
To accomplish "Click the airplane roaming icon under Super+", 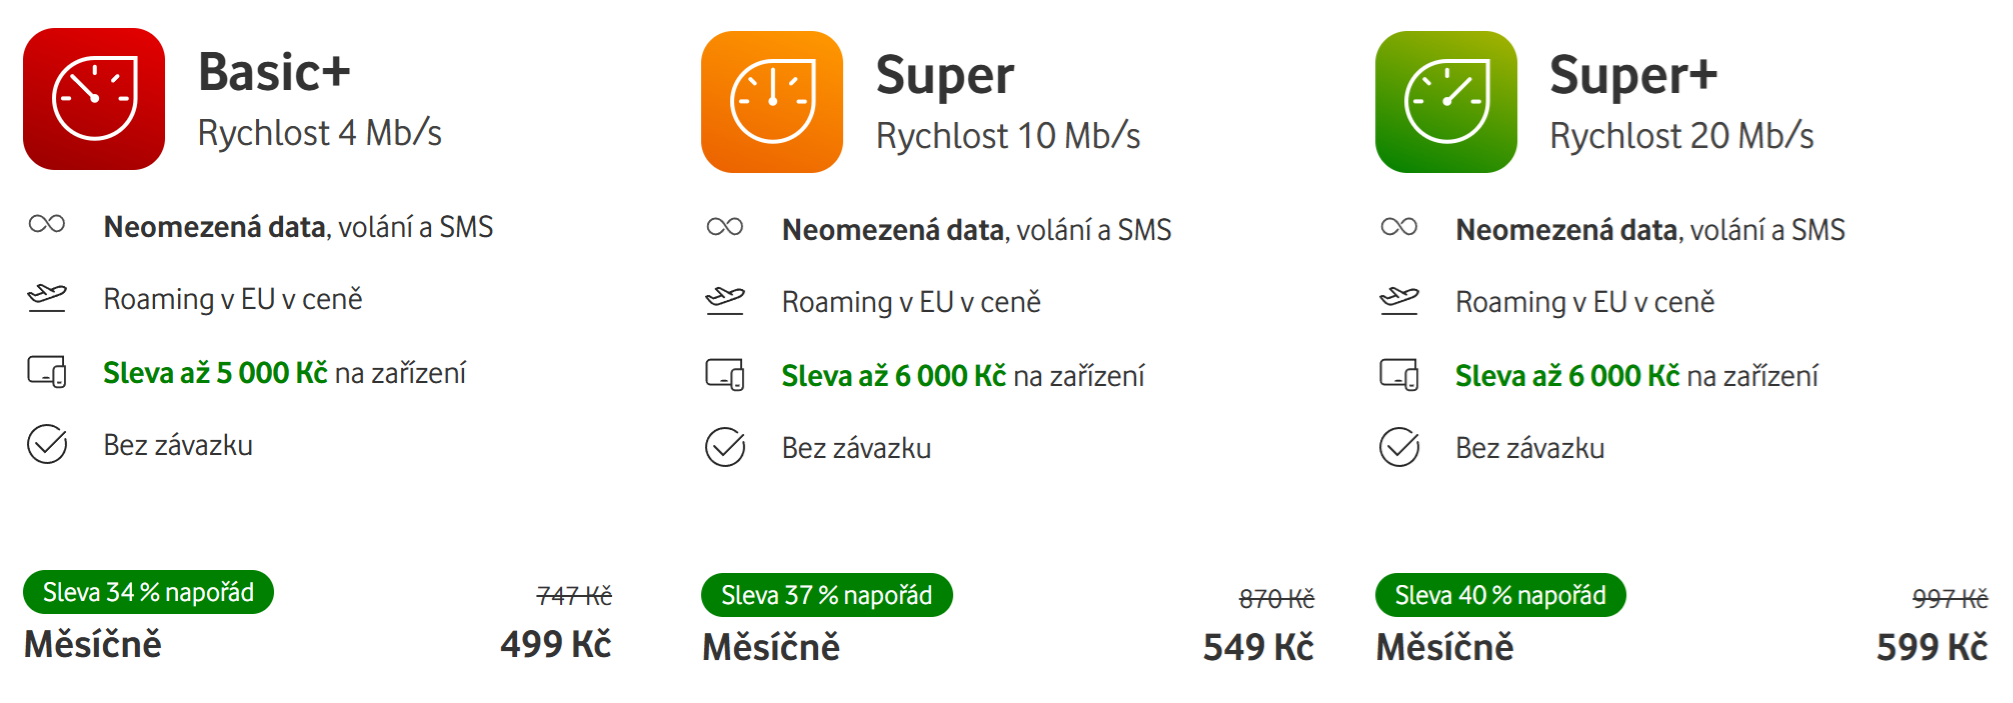I will click(x=1399, y=300).
